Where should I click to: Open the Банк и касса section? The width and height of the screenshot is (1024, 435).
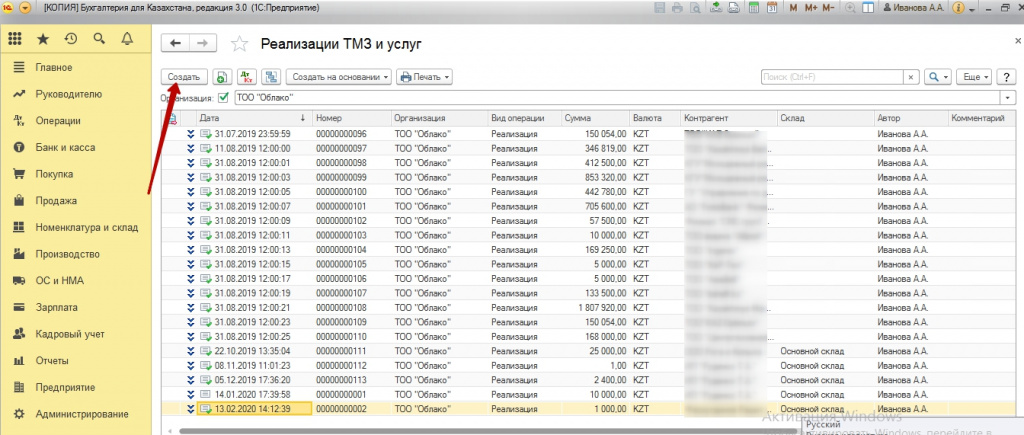(x=76, y=148)
